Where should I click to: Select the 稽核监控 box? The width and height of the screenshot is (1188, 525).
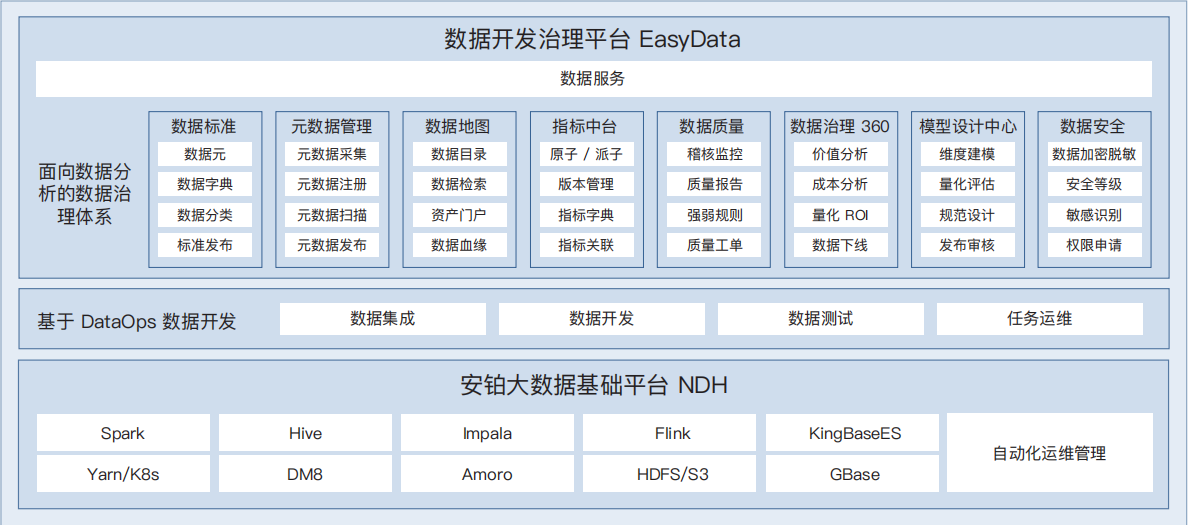tap(714, 155)
